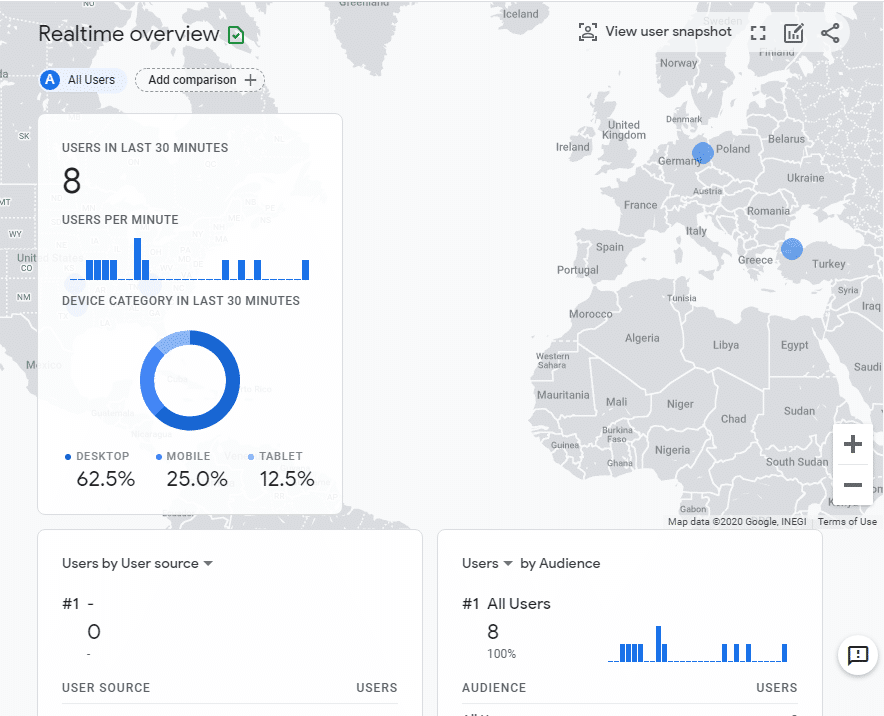Open the View user snapshot tool
The height and width of the screenshot is (716, 884).
click(655, 32)
